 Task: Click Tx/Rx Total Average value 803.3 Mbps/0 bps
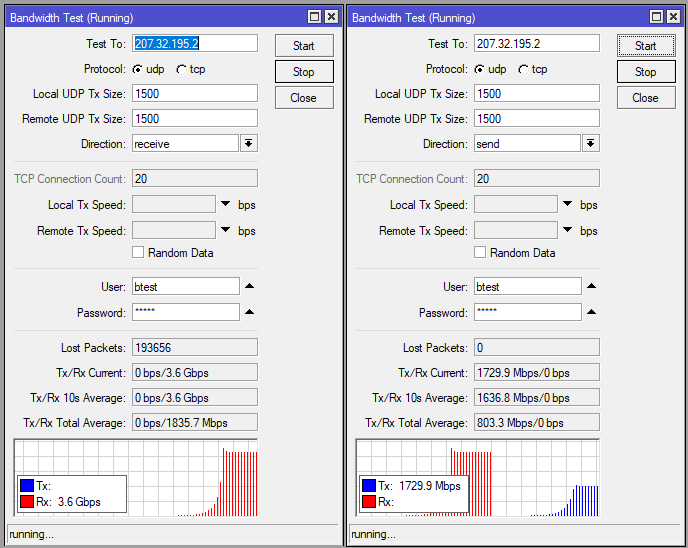click(537, 423)
